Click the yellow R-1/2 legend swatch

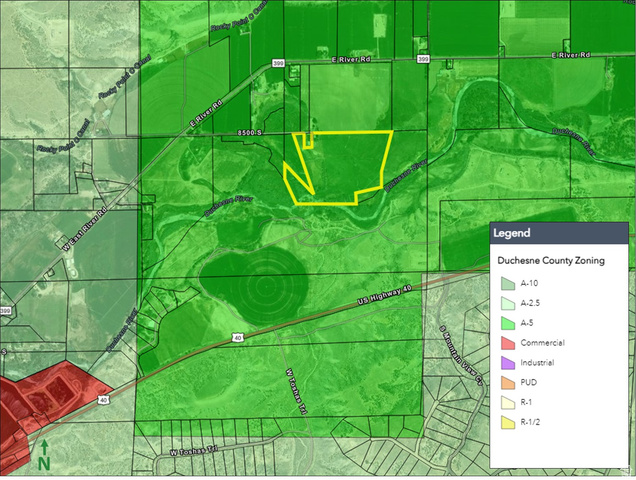point(508,422)
